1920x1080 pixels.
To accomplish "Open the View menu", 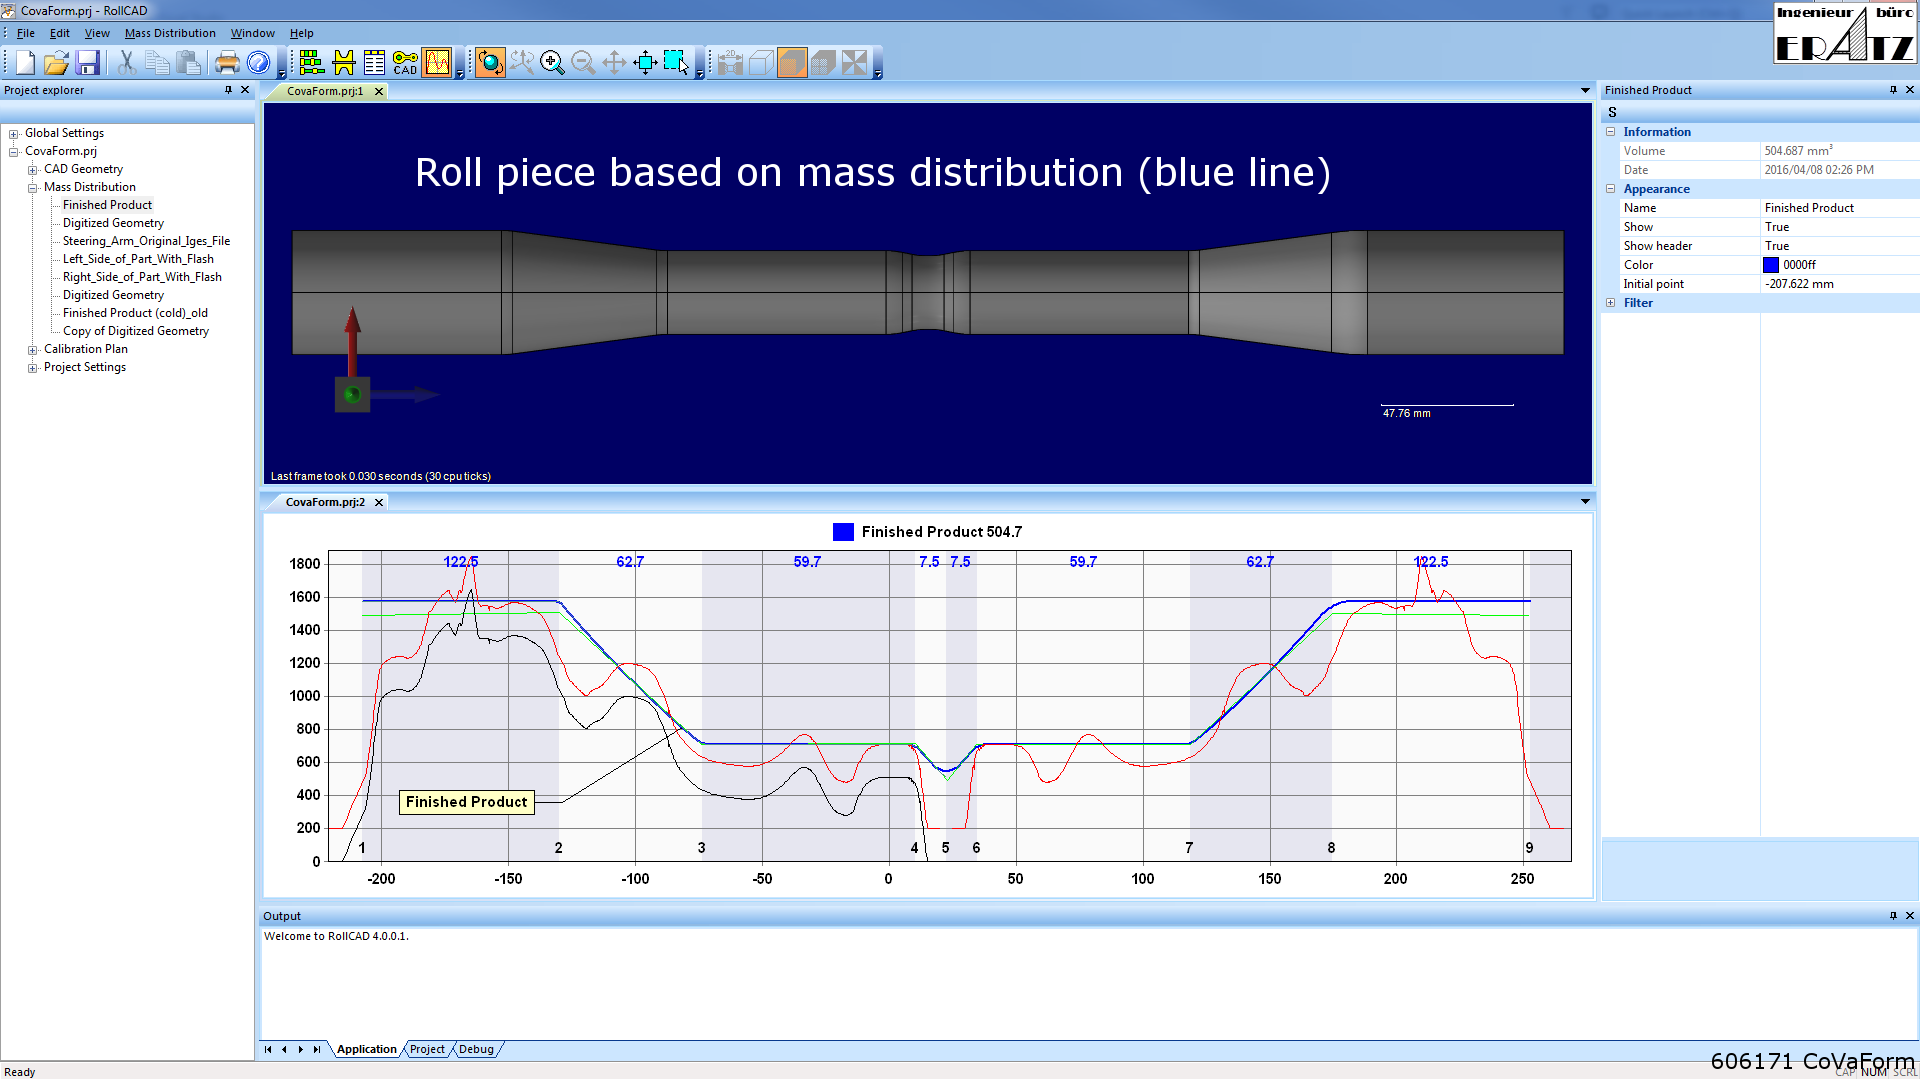I will (x=97, y=33).
